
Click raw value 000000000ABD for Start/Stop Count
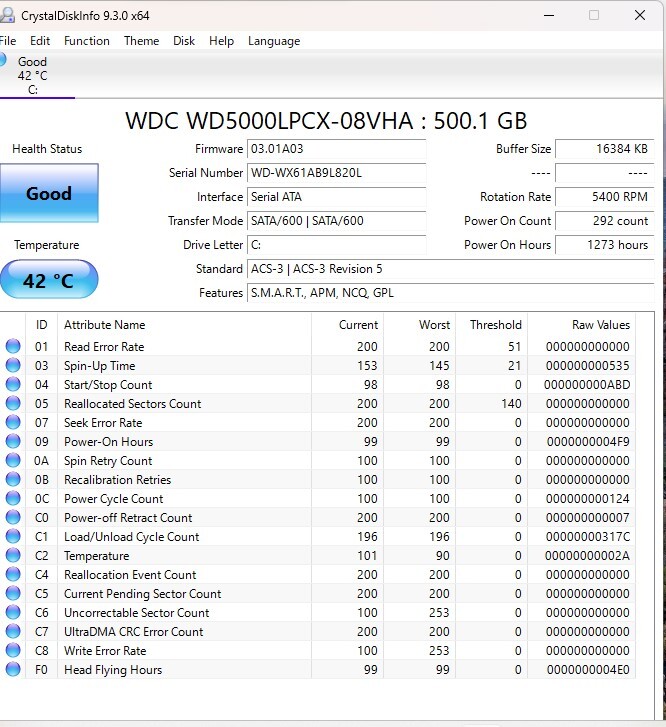click(587, 384)
